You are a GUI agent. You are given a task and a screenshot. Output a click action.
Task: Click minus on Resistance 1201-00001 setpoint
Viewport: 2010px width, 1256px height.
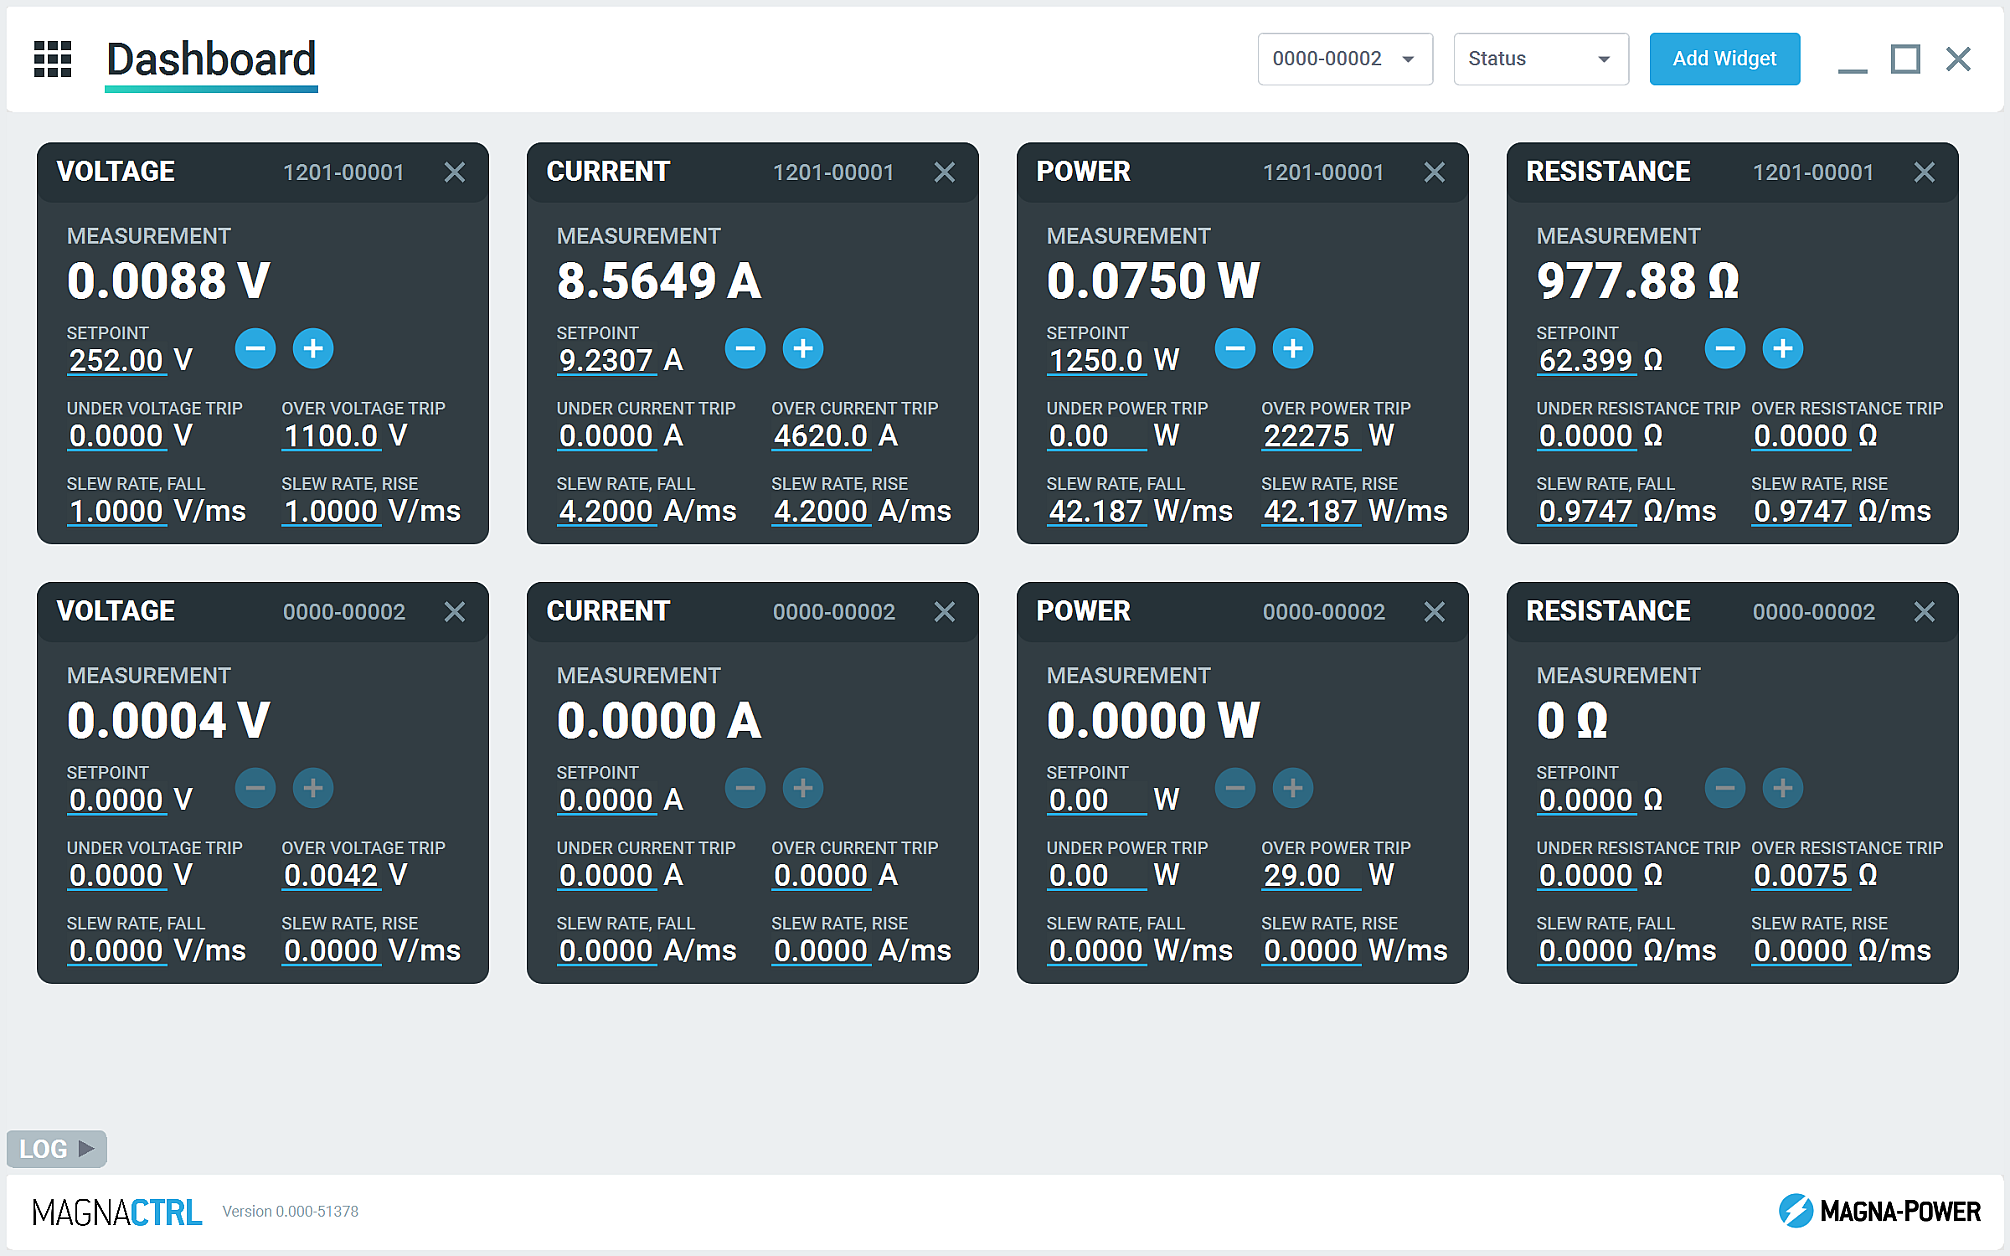[1725, 348]
